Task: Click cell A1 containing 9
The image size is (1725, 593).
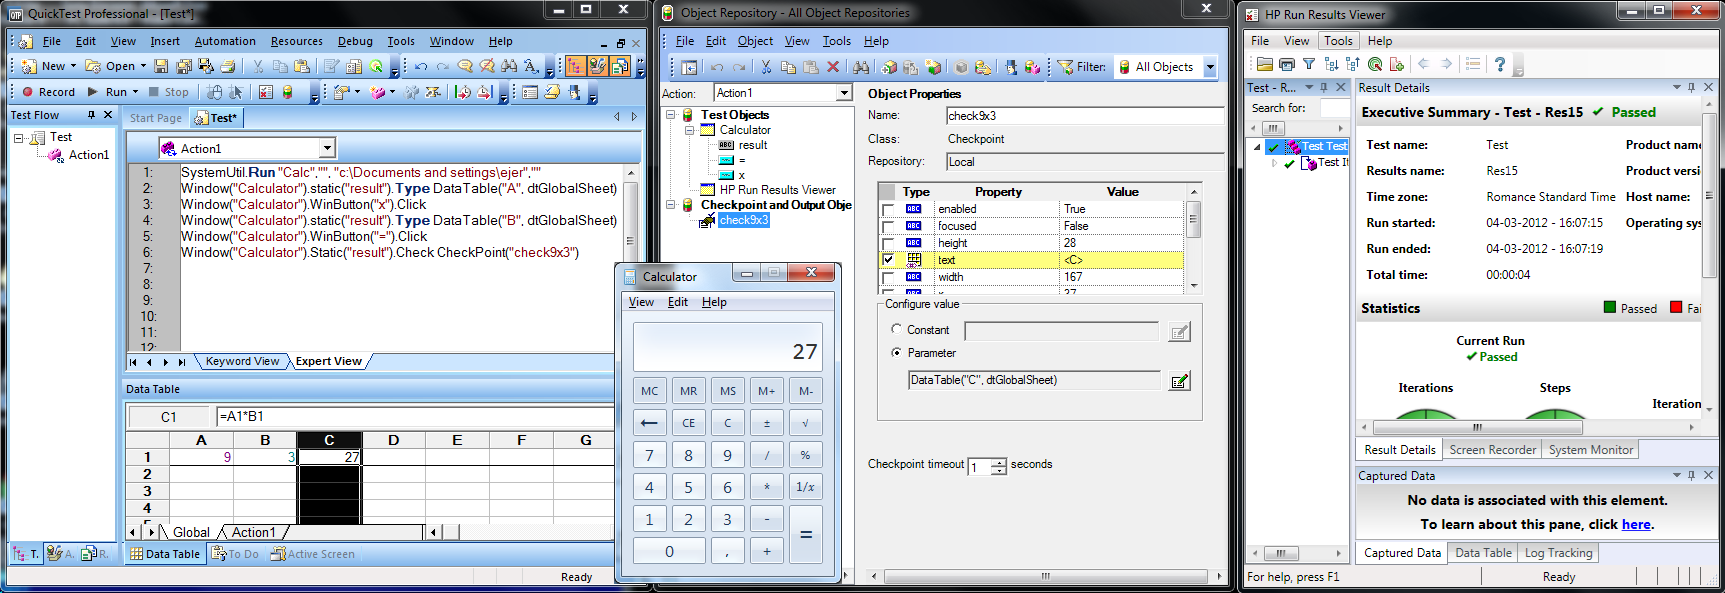Action: pos(201,457)
